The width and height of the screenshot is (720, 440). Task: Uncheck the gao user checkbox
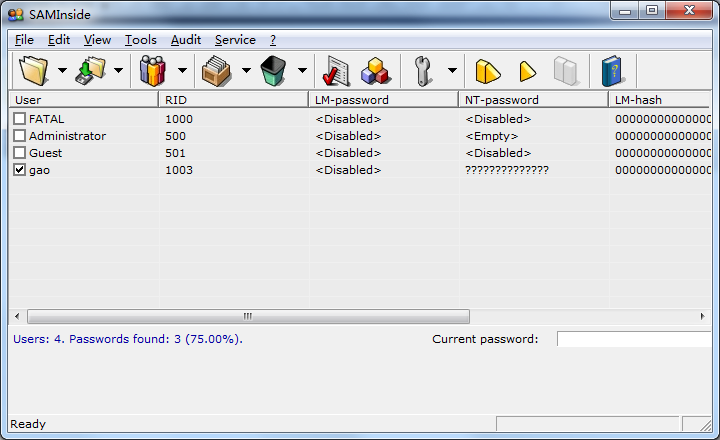pyautogui.click(x=19, y=170)
